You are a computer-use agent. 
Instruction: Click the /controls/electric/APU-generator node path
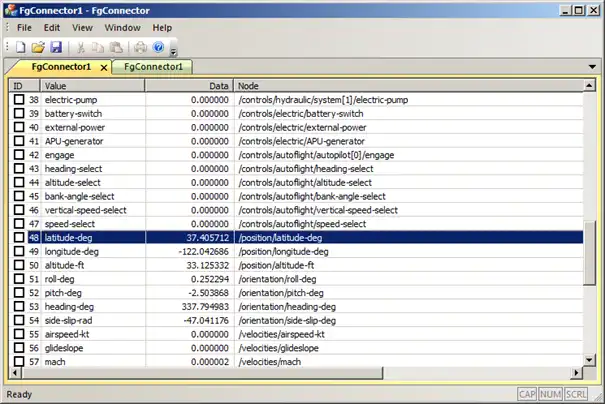(x=301, y=141)
